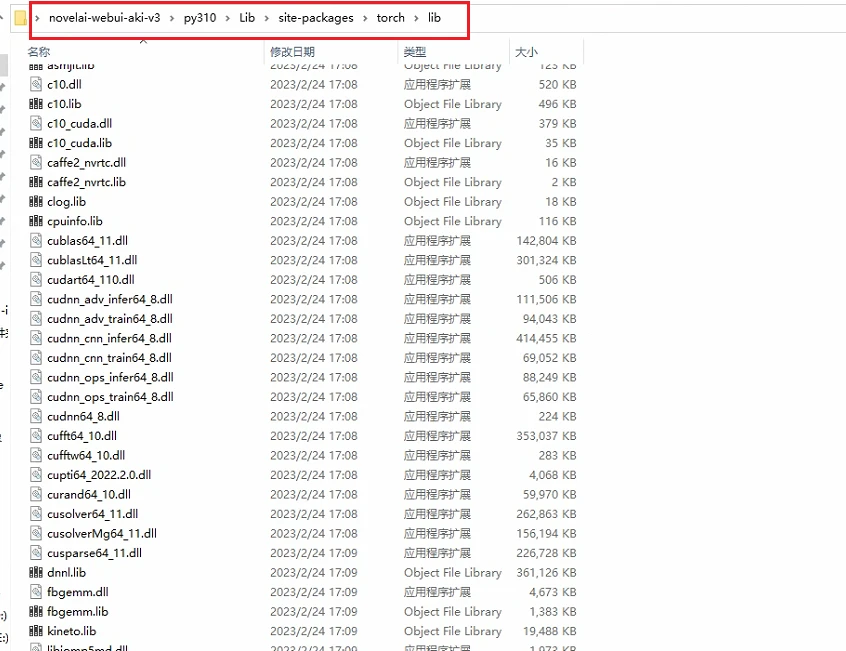Select file cudnn_adv_train64_8.dll

110,319
